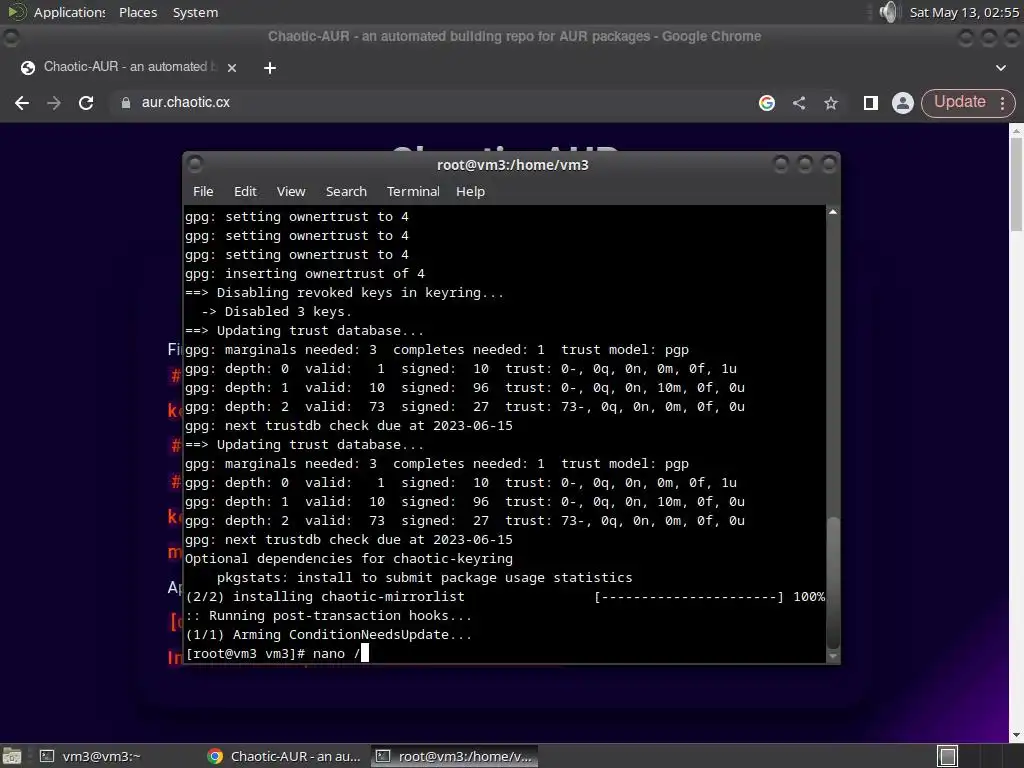The width and height of the screenshot is (1024, 768).
Task: Open the terminal View menu
Action: coord(291,191)
